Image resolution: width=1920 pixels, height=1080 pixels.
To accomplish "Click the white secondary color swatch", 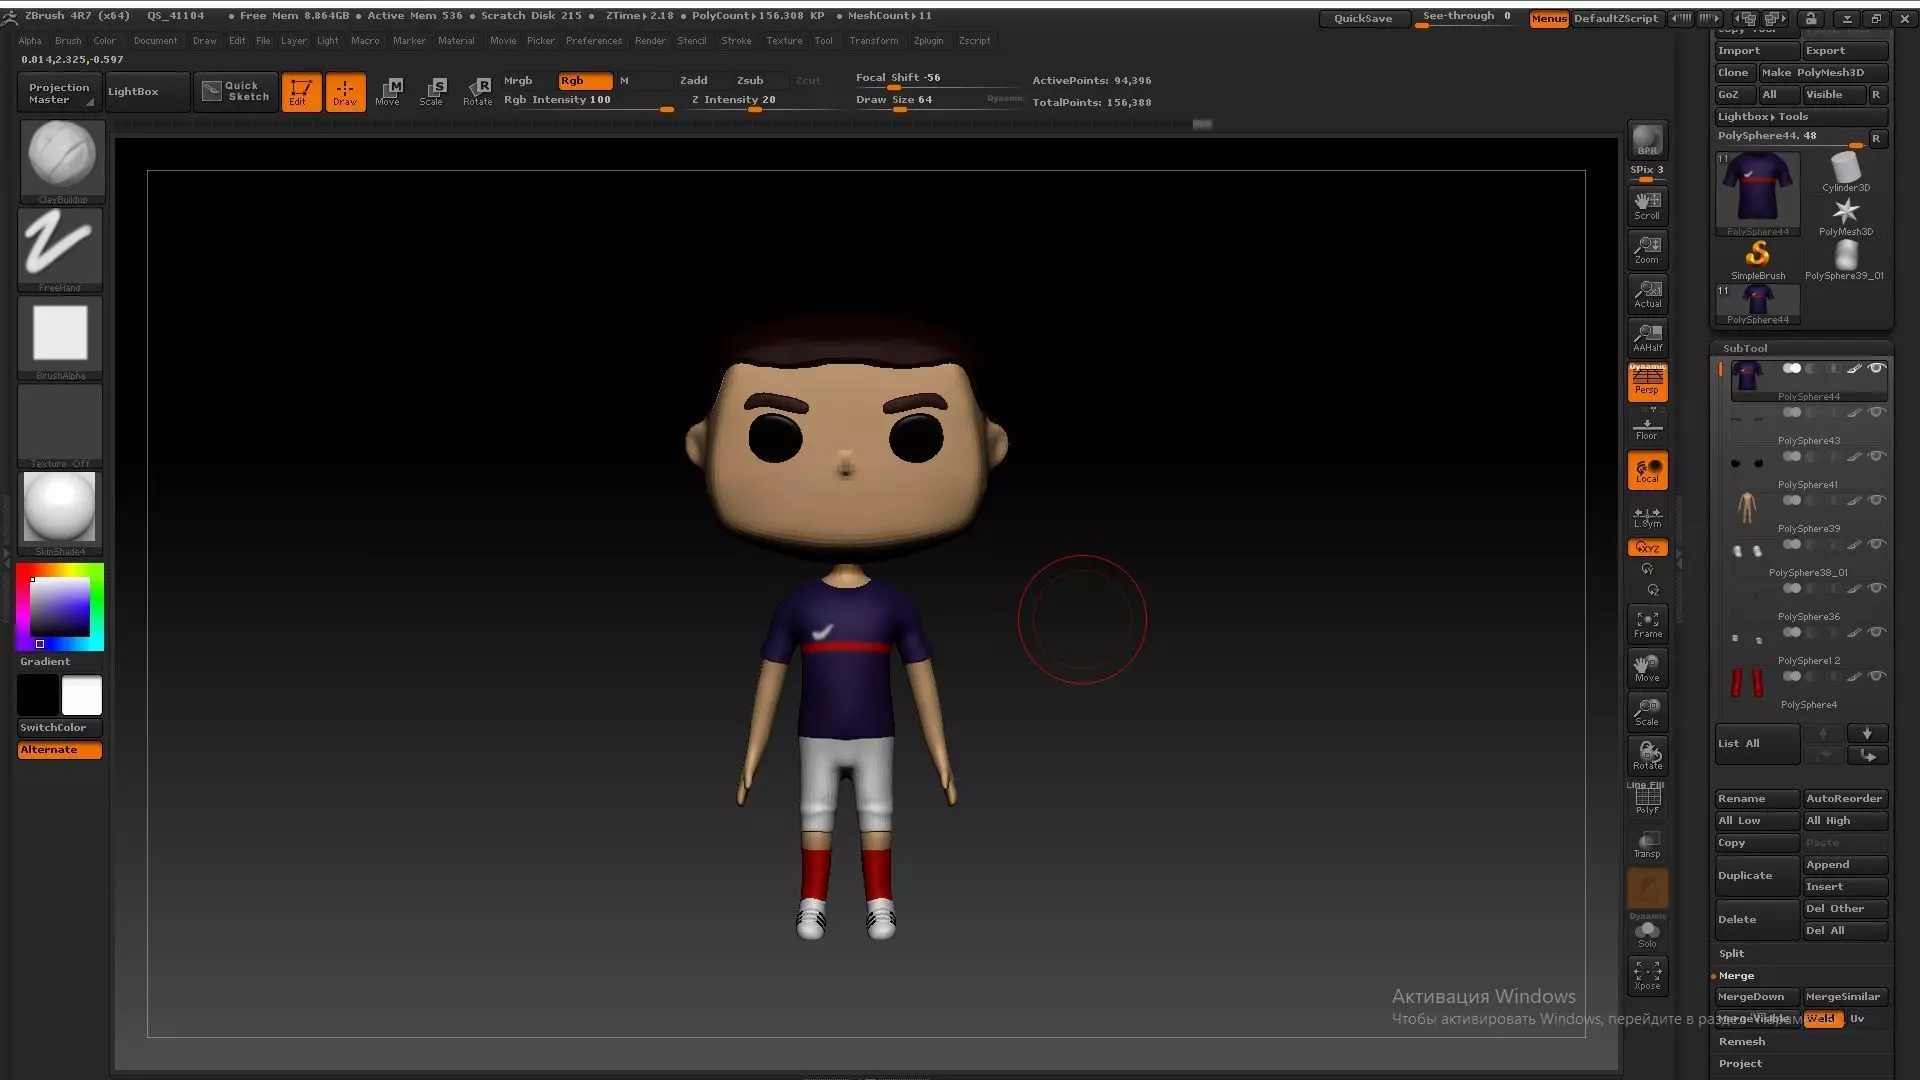I will tap(82, 695).
